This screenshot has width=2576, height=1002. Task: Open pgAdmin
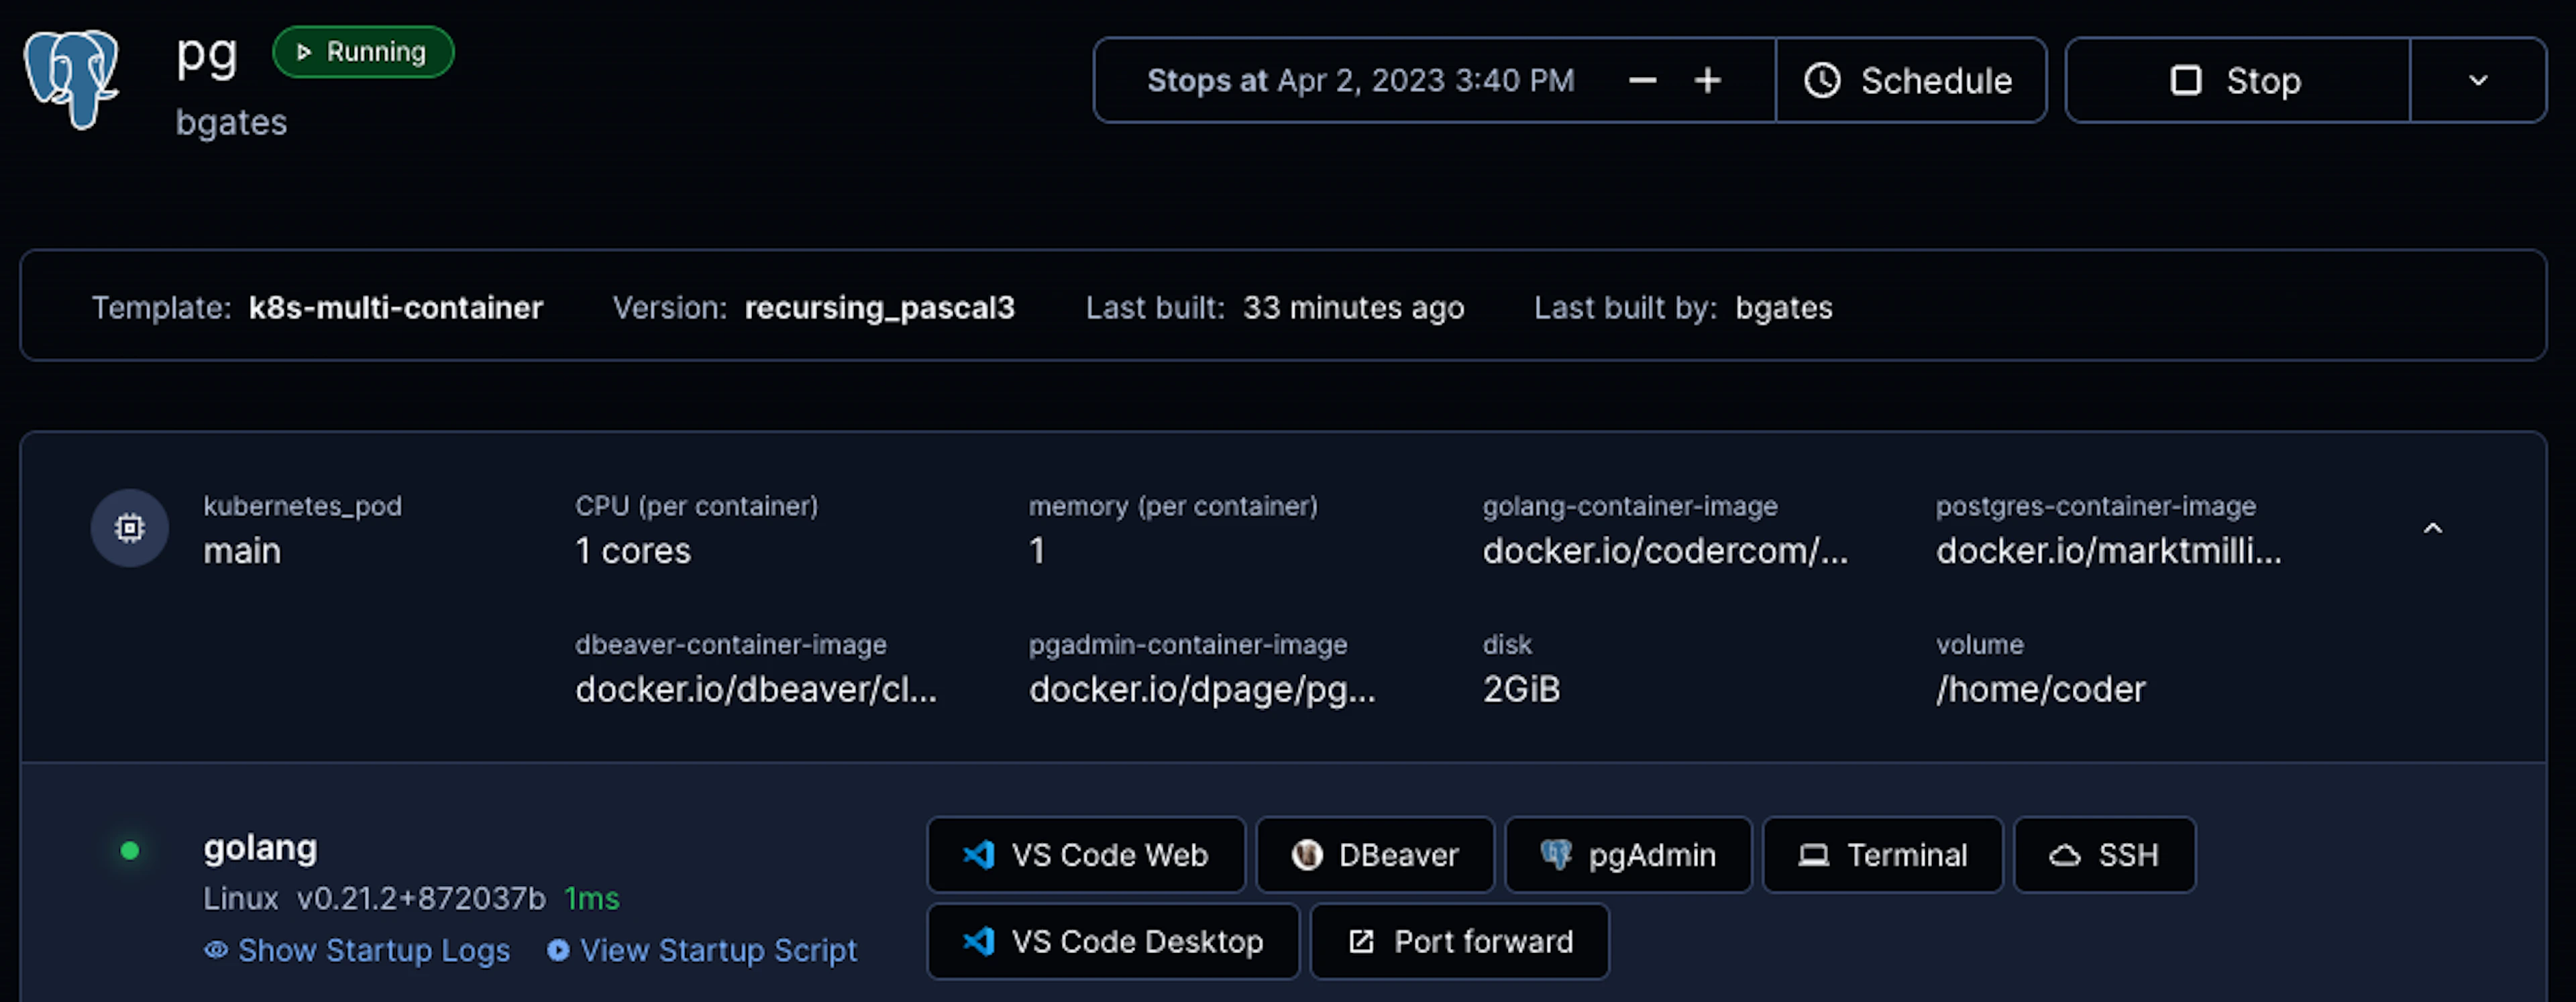1628,855
